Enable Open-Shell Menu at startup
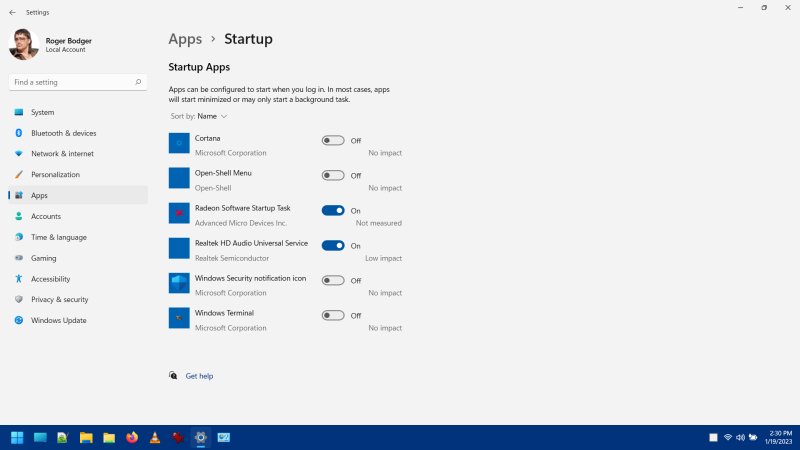The image size is (800, 450). click(x=333, y=176)
